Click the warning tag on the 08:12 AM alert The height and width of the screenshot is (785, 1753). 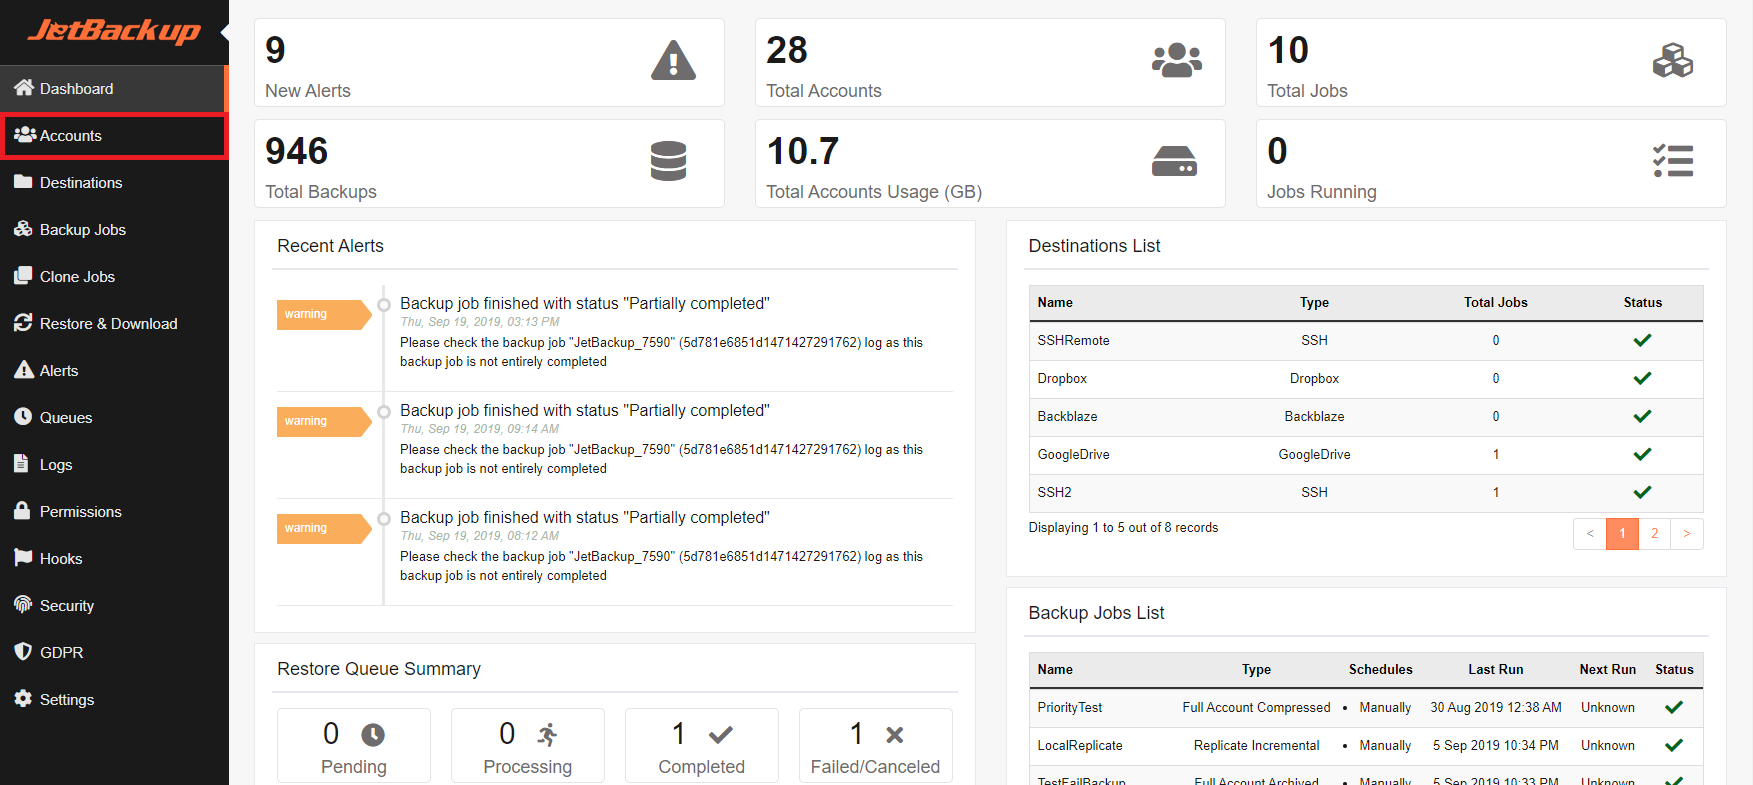323,528
